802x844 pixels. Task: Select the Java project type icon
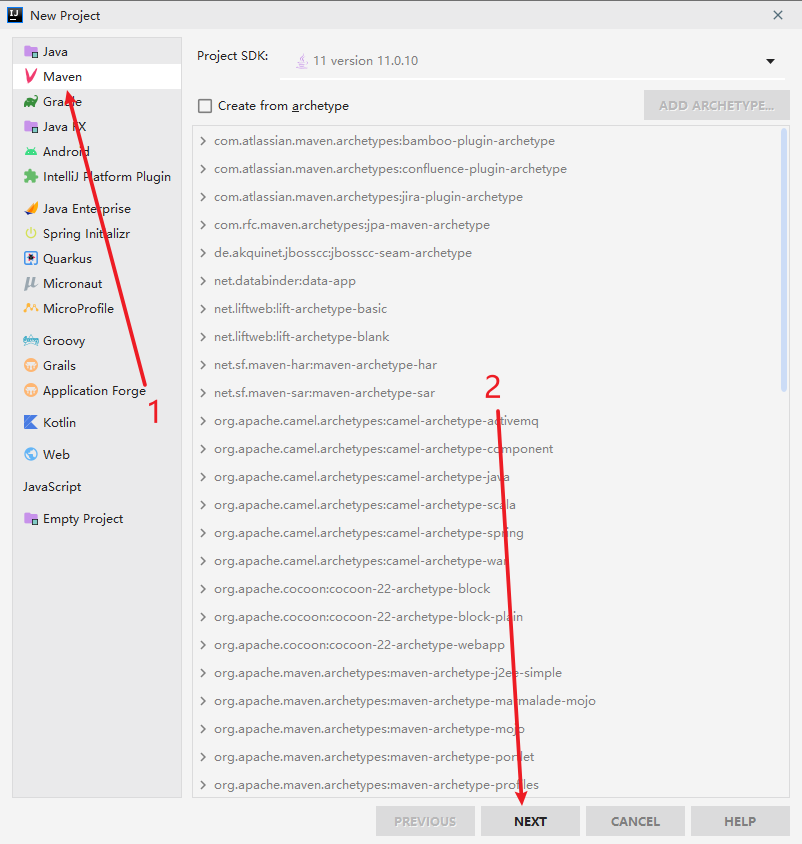pos(31,52)
